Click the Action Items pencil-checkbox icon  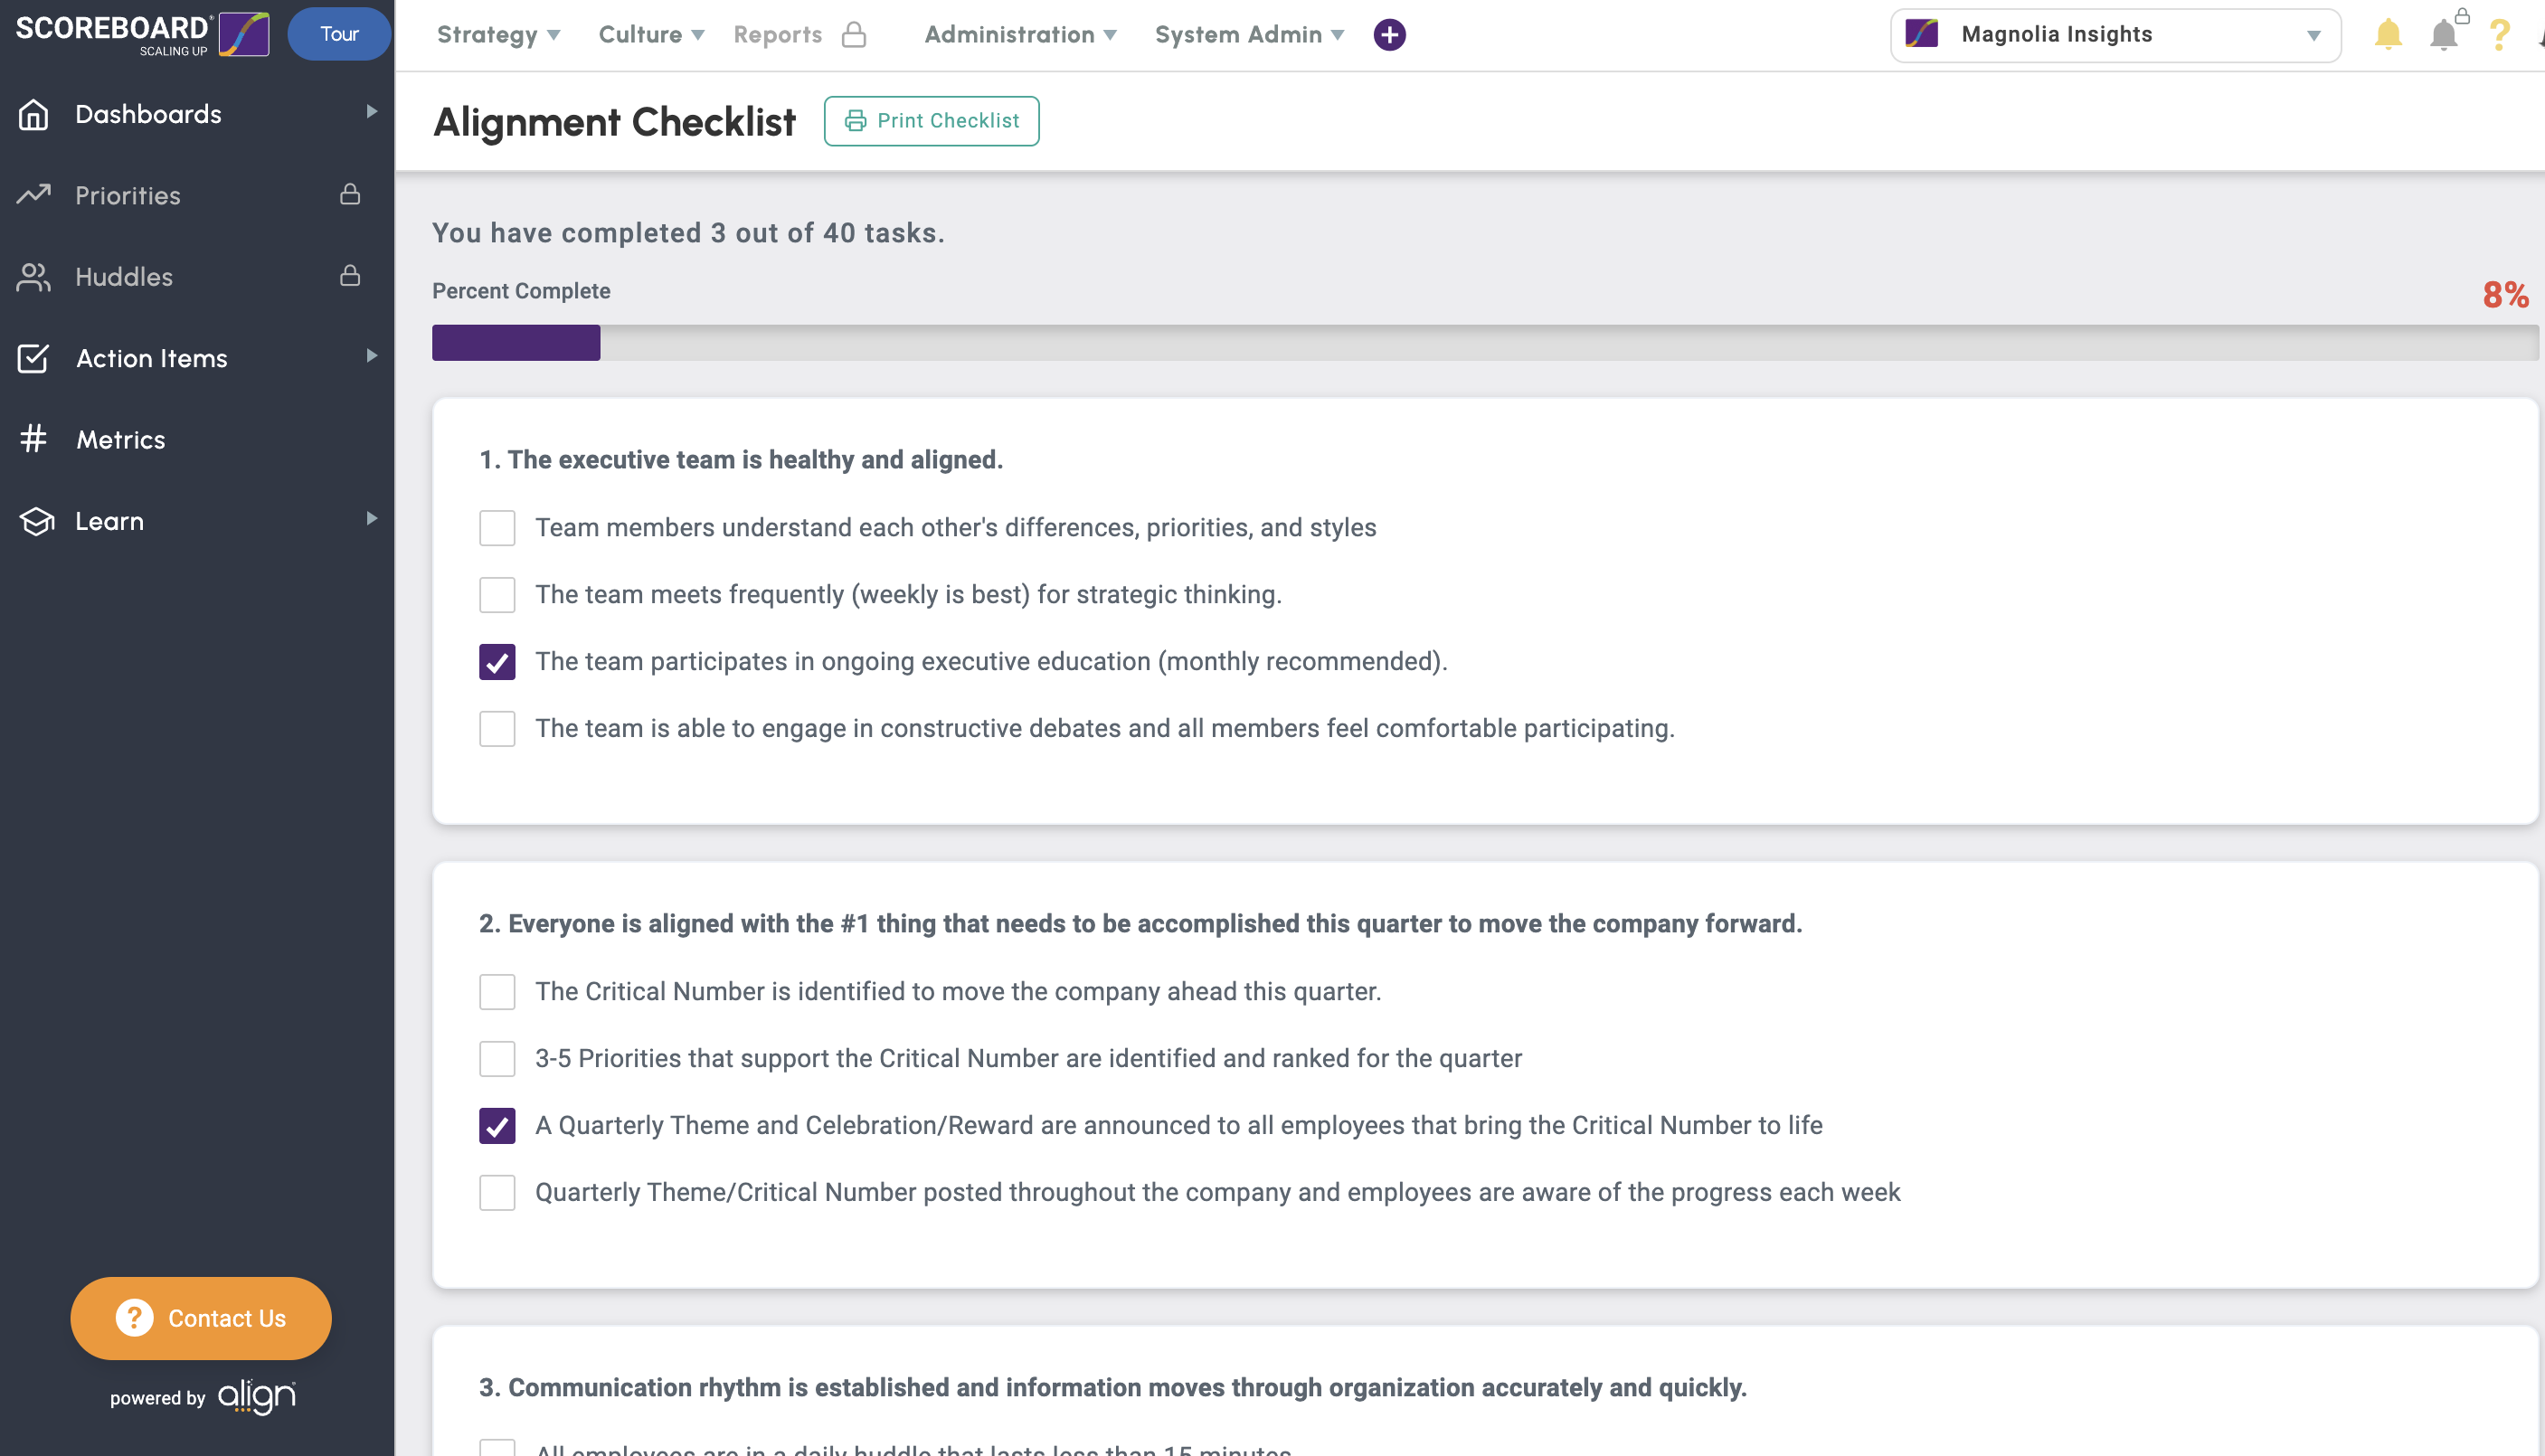[34, 358]
